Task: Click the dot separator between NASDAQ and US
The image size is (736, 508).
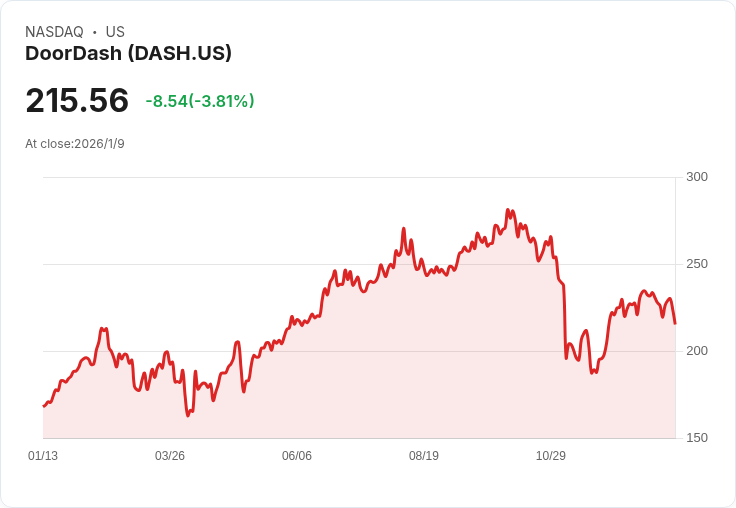Action: click(x=95, y=32)
